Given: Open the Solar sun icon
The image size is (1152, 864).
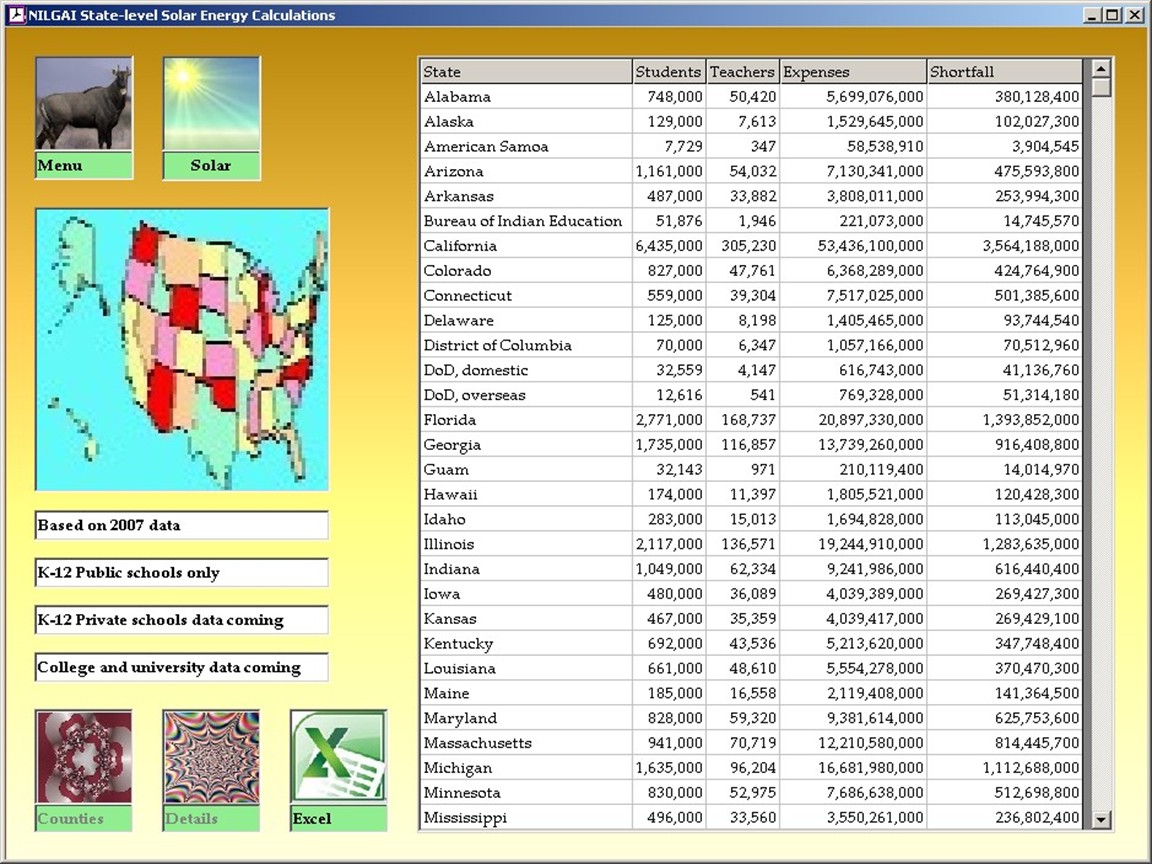Looking at the screenshot, I should click(211, 104).
